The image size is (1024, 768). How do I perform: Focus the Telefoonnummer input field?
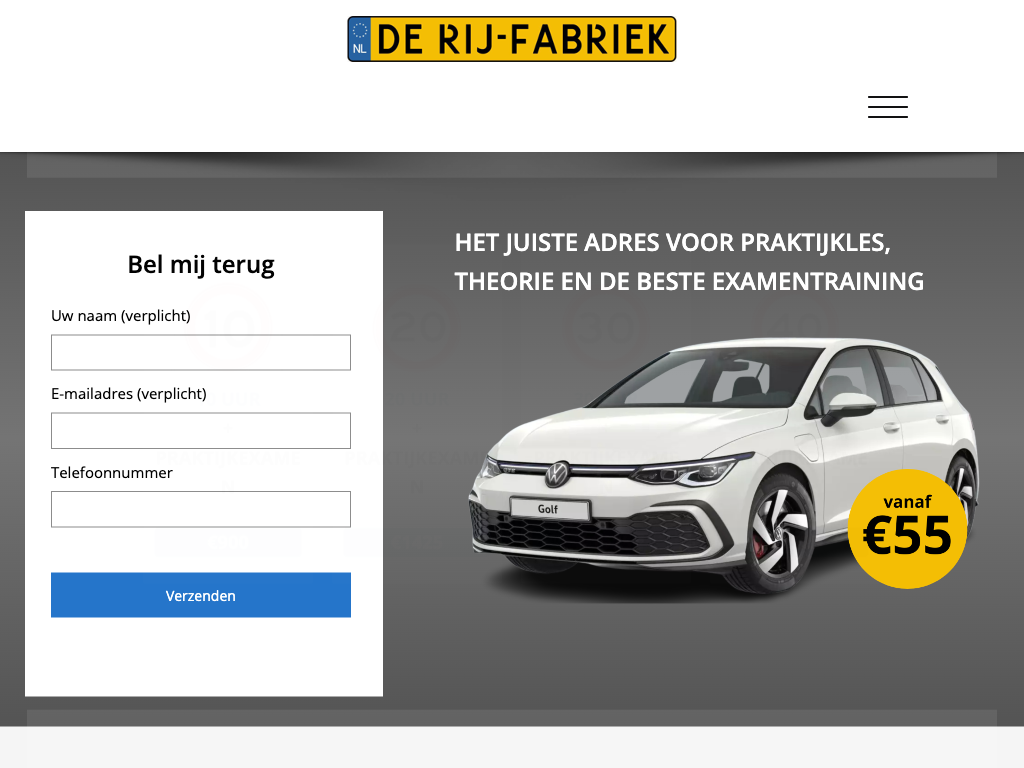(x=200, y=509)
